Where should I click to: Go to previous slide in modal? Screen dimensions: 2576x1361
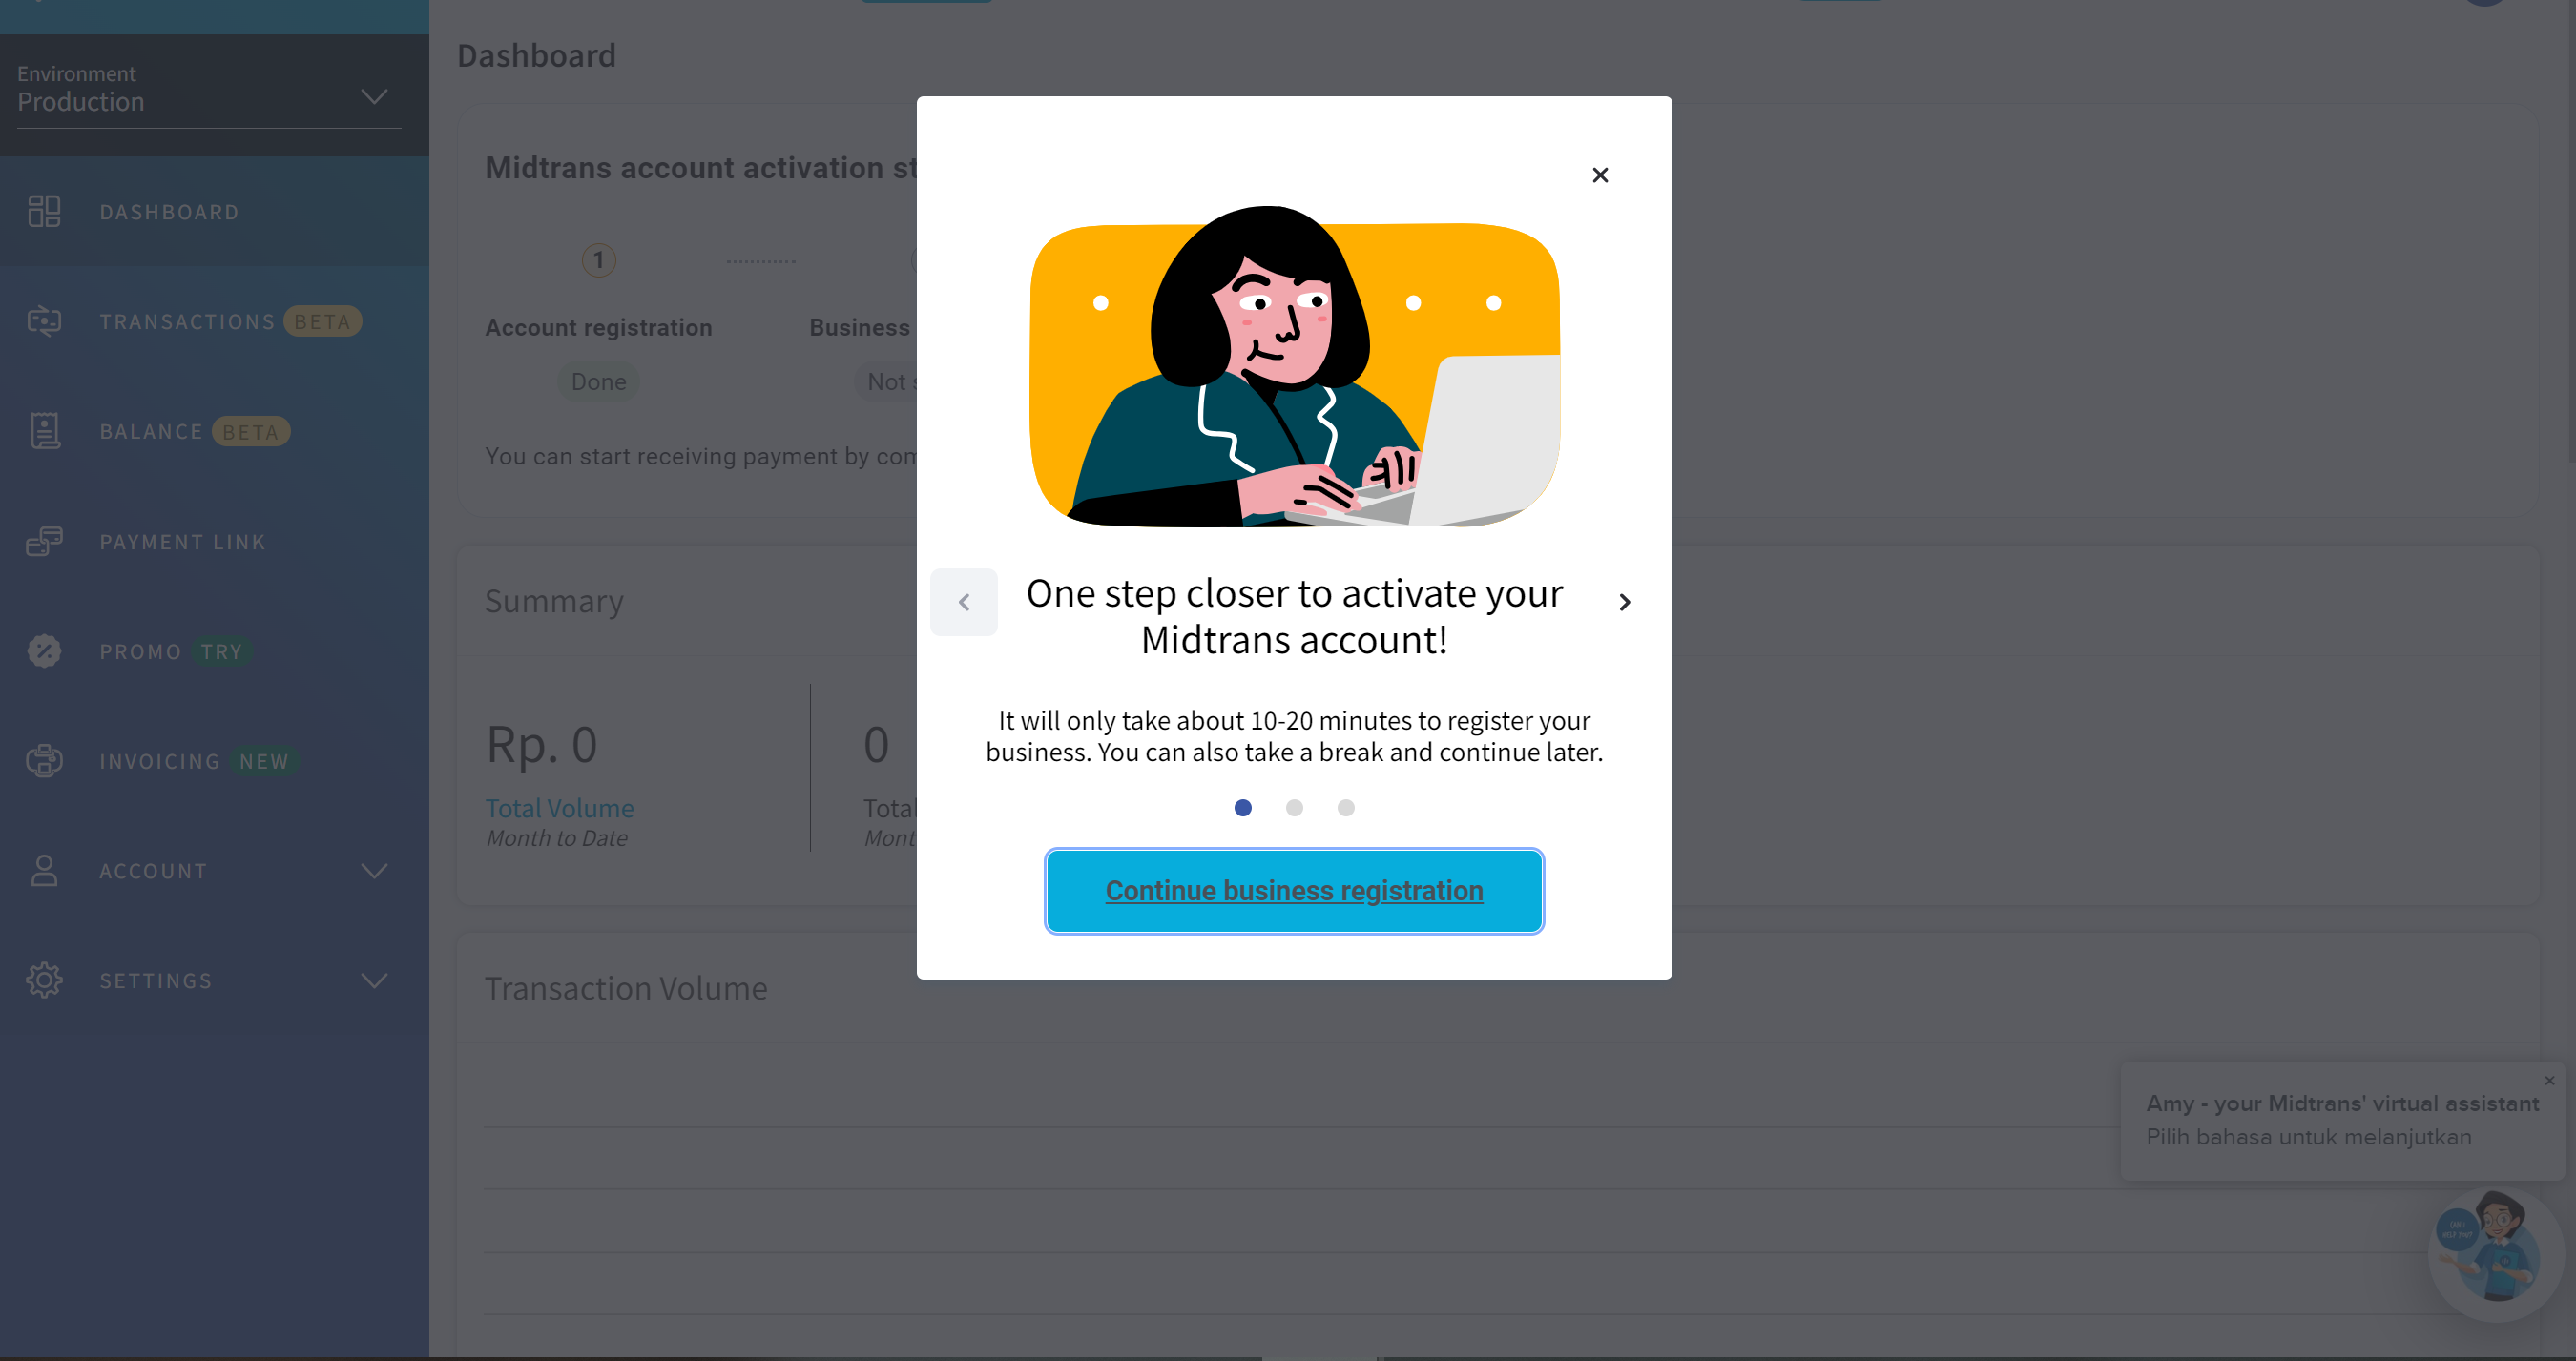(x=964, y=602)
